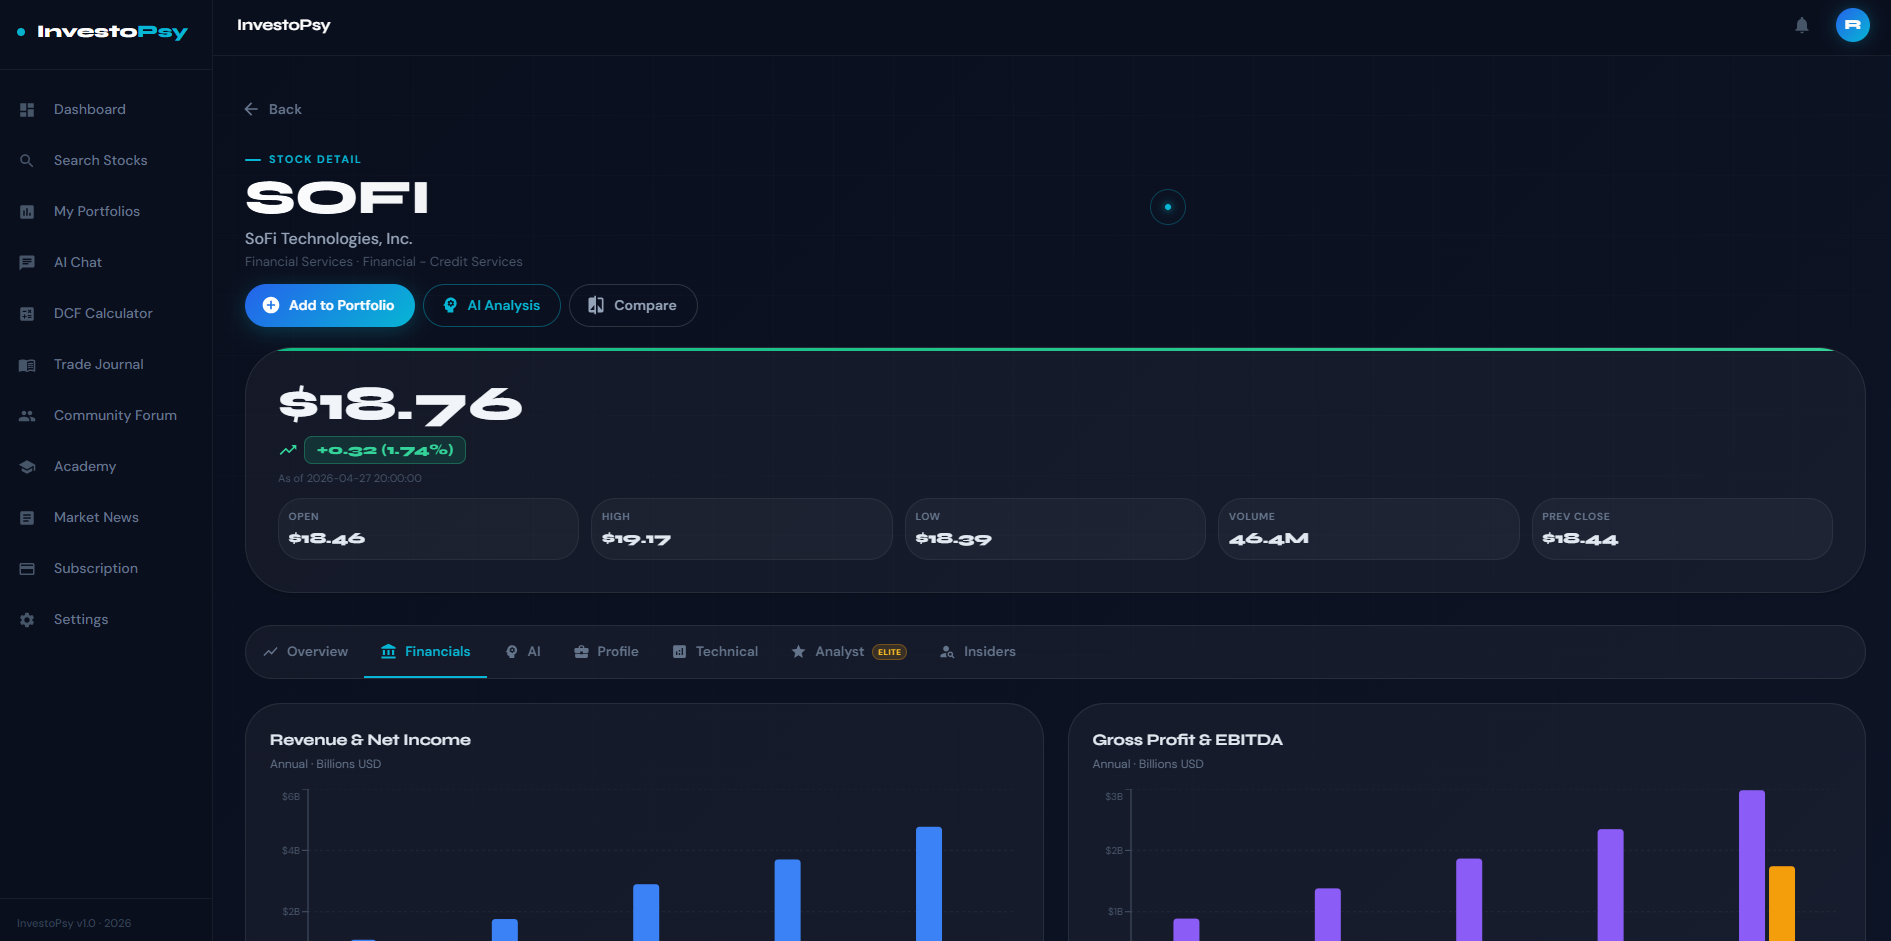Click the +0.32 (1.74%) change badge
The height and width of the screenshot is (941, 1891).
click(x=385, y=450)
